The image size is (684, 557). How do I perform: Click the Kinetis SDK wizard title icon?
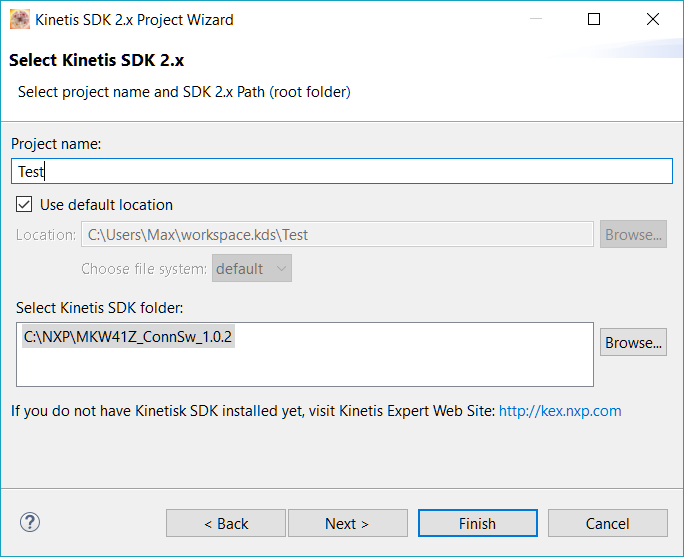[20, 19]
